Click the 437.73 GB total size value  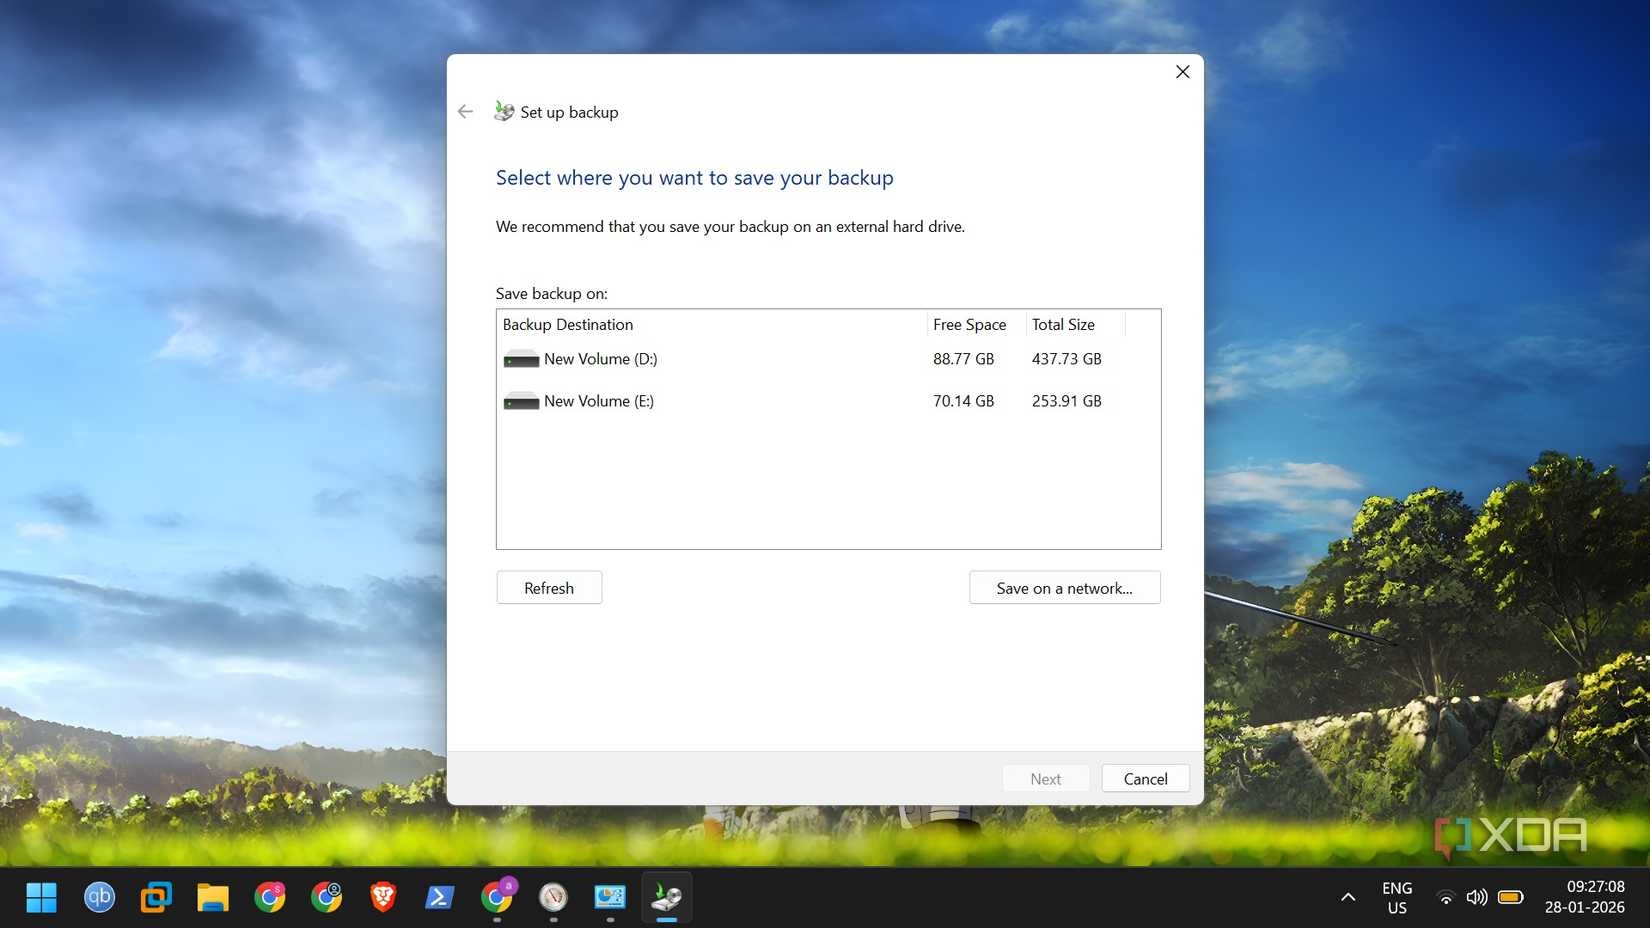coord(1066,359)
